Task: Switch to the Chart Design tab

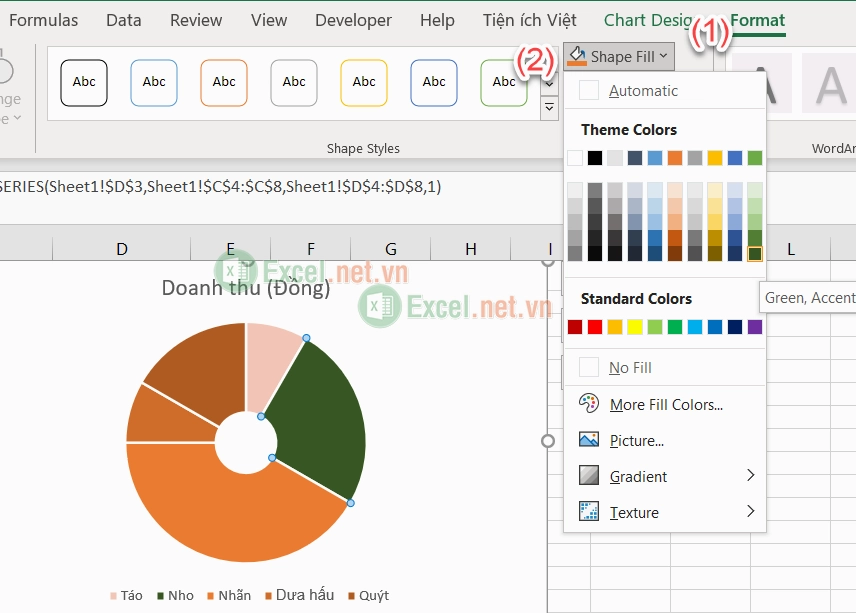Action: click(647, 20)
